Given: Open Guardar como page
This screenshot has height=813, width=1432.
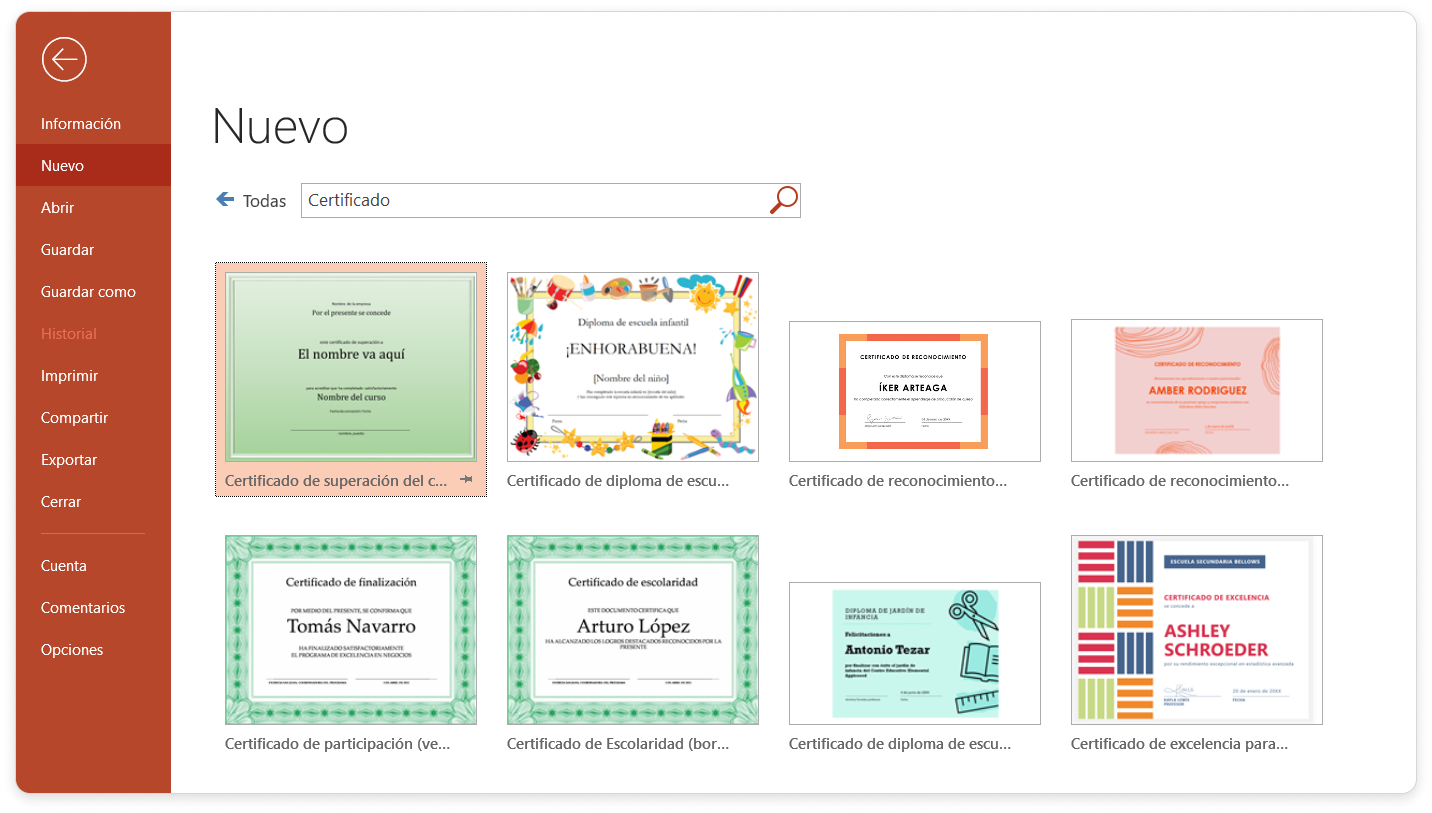Looking at the screenshot, I should (x=88, y=292).
